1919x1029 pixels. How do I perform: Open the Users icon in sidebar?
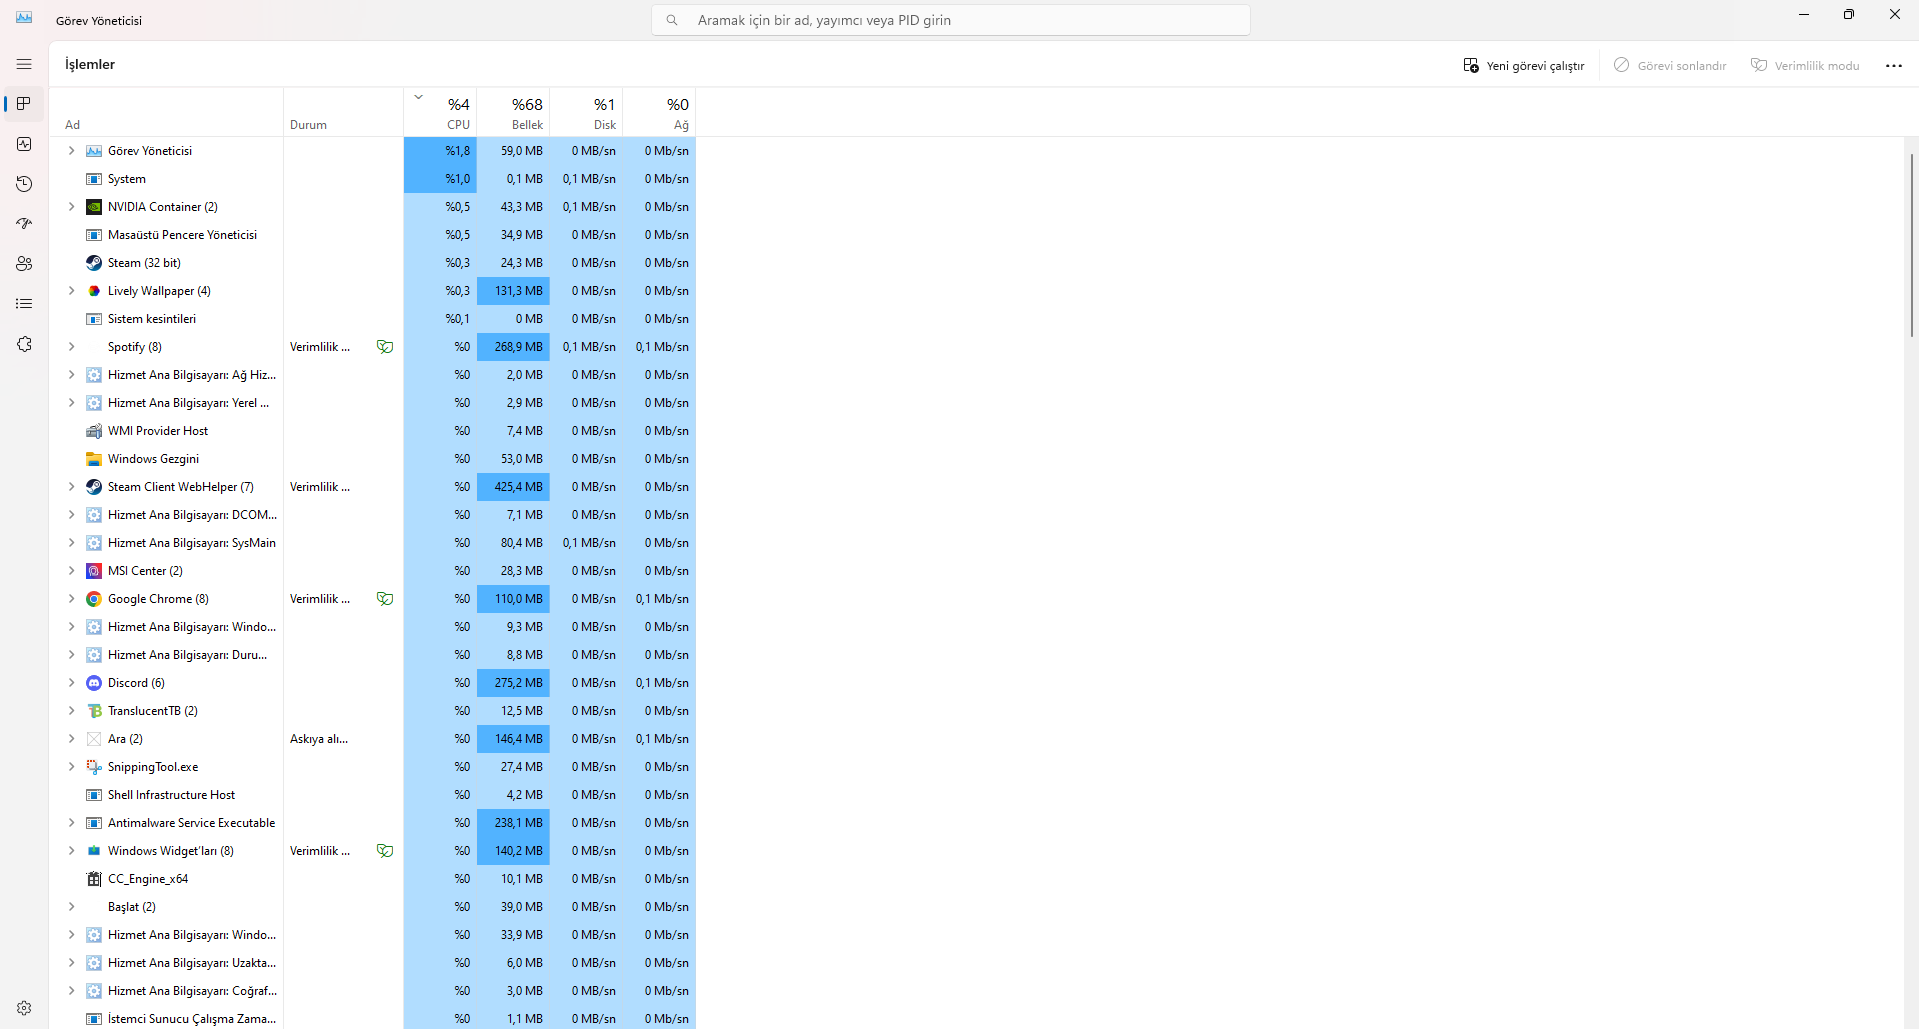coord(24,264)
